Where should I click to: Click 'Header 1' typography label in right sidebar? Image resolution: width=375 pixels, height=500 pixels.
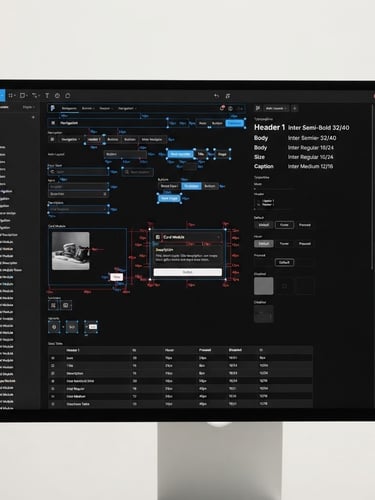coord(270,127)
